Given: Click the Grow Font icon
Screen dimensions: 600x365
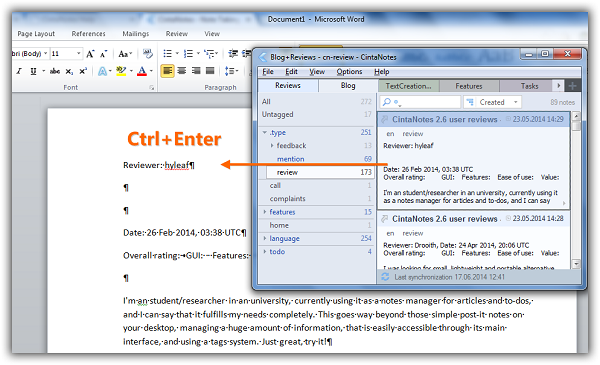Looking at the screenshot, I should coord(90,54).
